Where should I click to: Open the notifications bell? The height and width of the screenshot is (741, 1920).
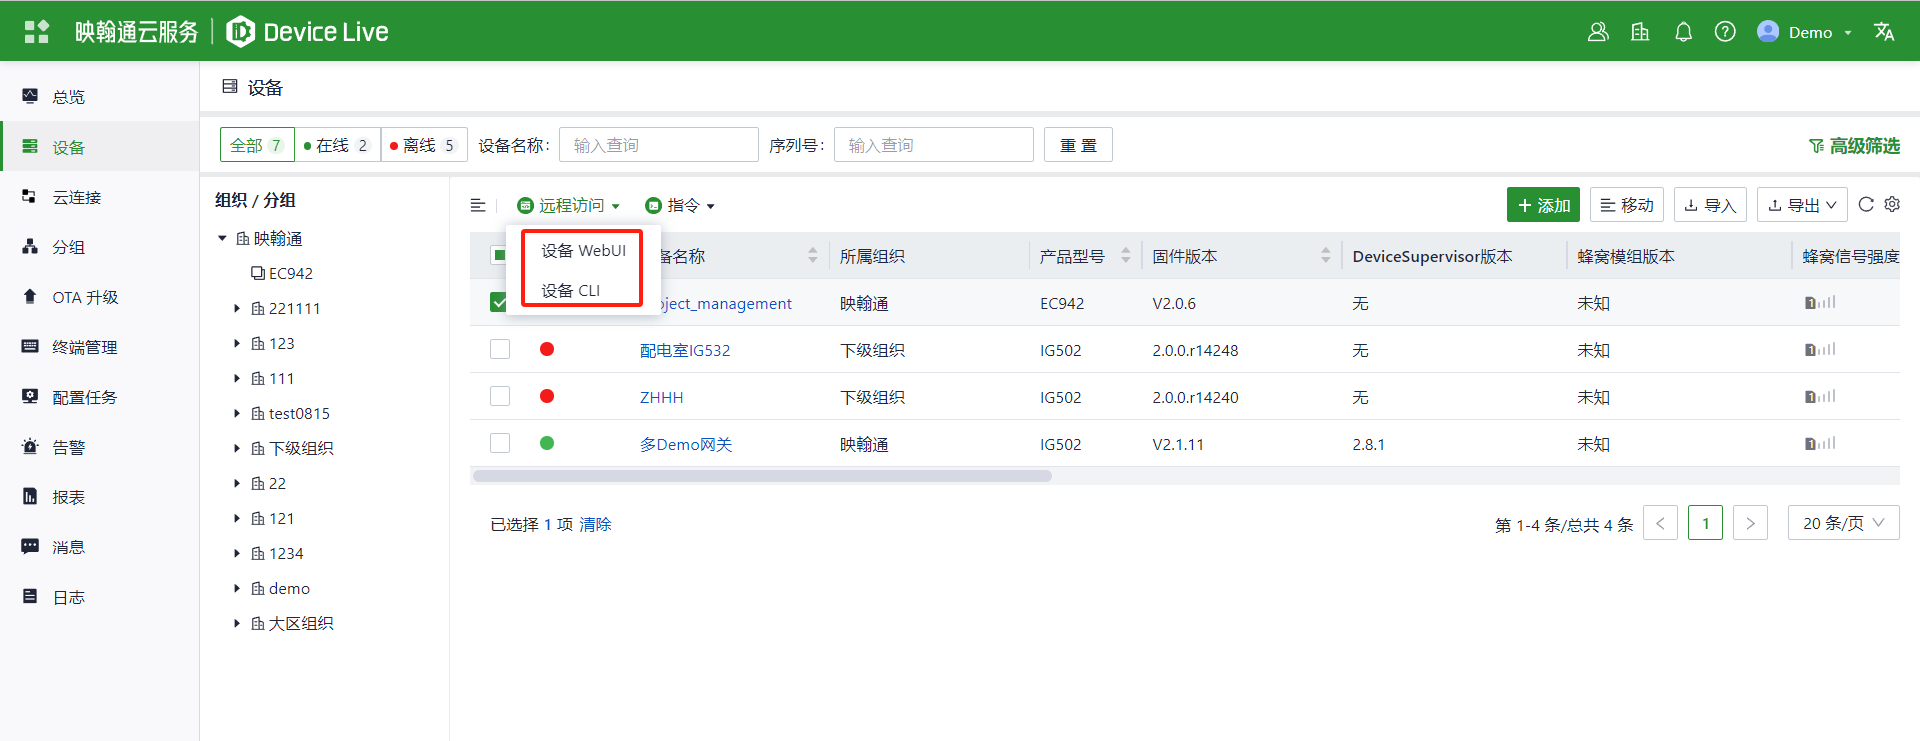[x=1683, y=32]
